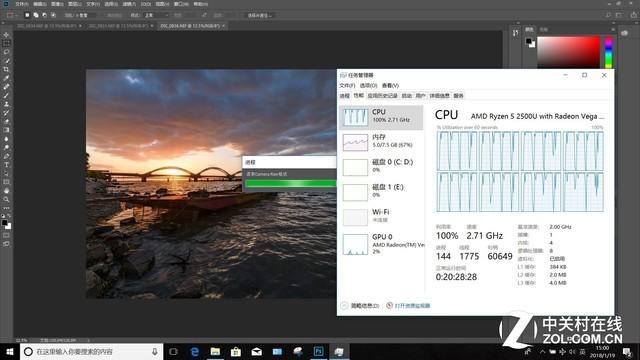
Task: Open the marquee Style dropdown
Action: [156, 15]
